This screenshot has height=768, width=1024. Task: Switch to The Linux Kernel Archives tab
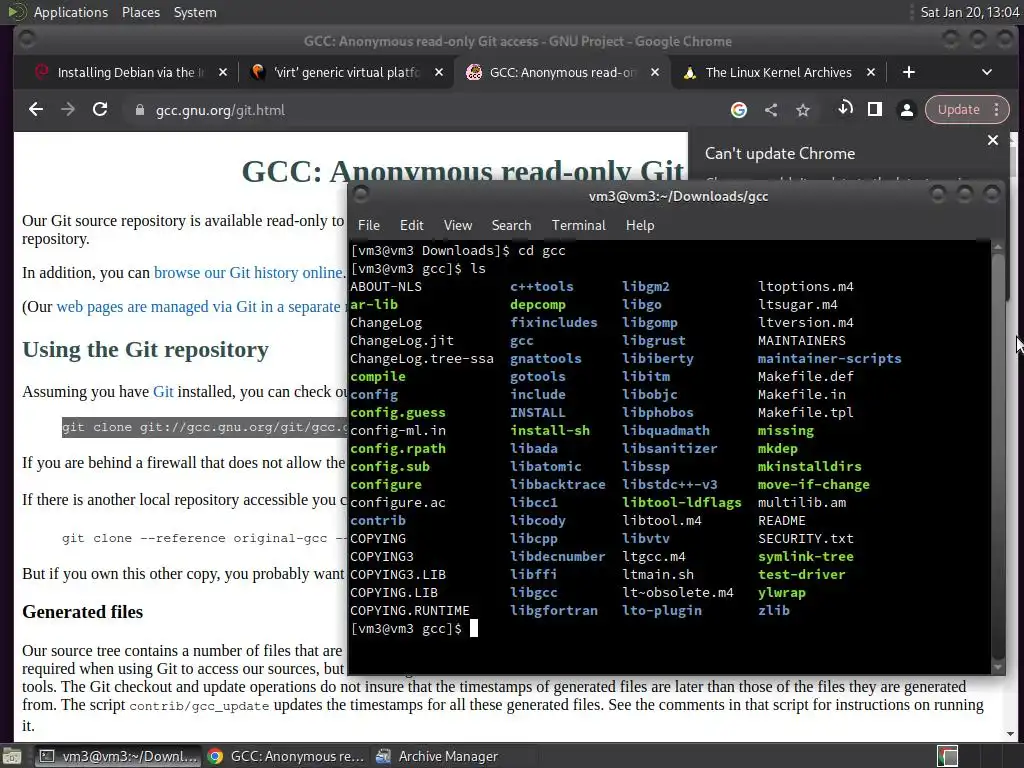coord(777,72)
